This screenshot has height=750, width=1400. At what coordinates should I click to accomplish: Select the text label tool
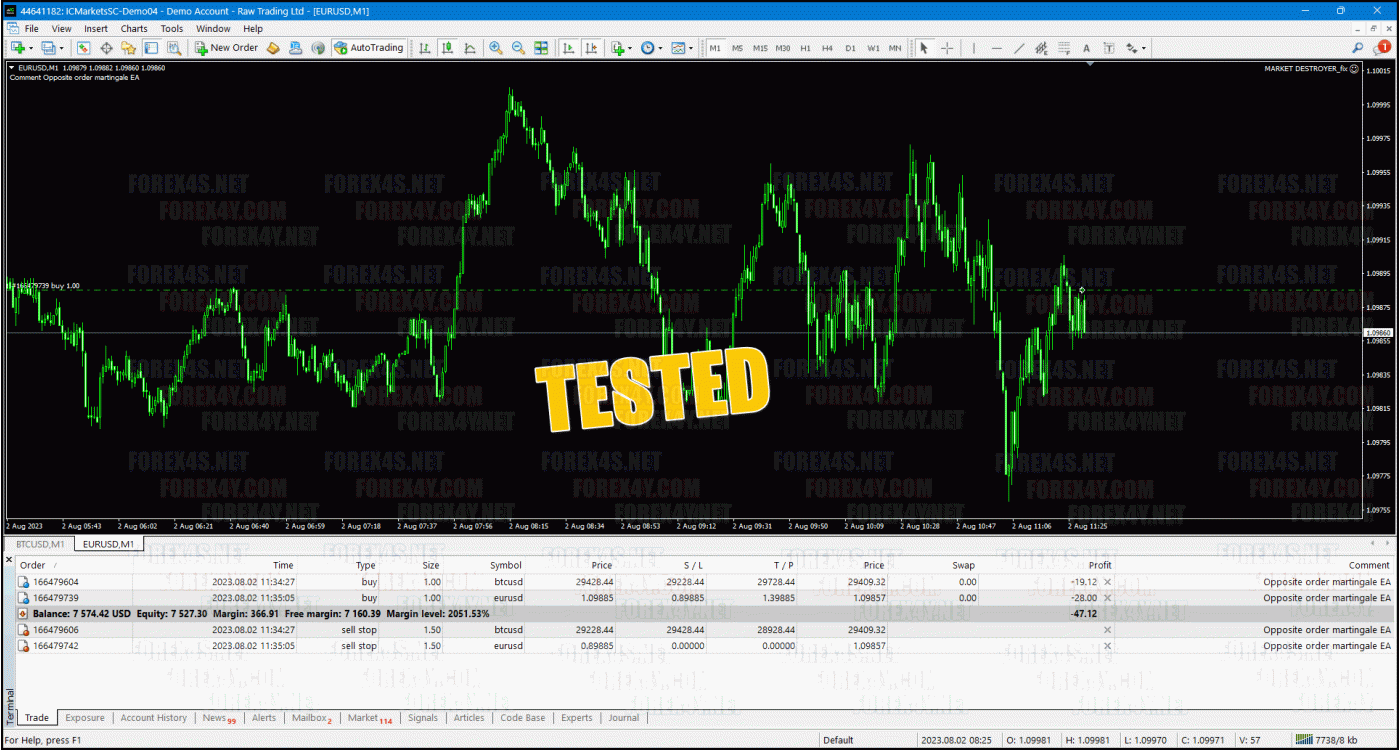point(1086,47)
